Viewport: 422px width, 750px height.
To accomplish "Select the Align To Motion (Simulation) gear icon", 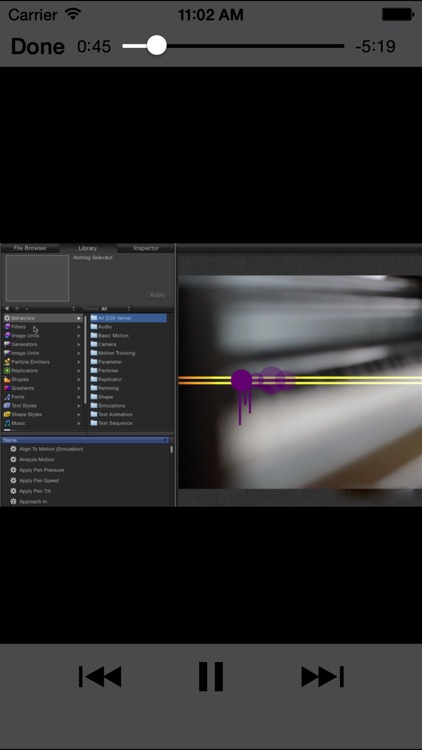I will coord(13,449).
